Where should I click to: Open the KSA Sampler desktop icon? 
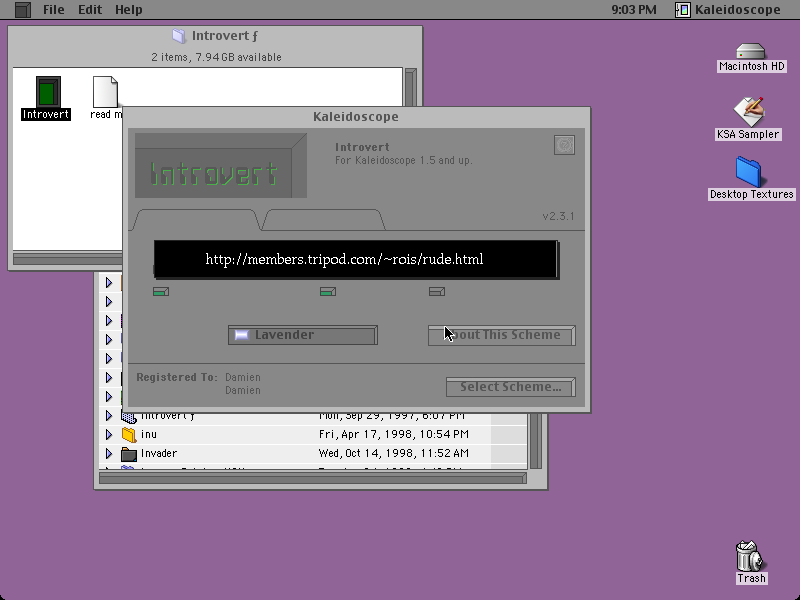(x=748, y=111)
